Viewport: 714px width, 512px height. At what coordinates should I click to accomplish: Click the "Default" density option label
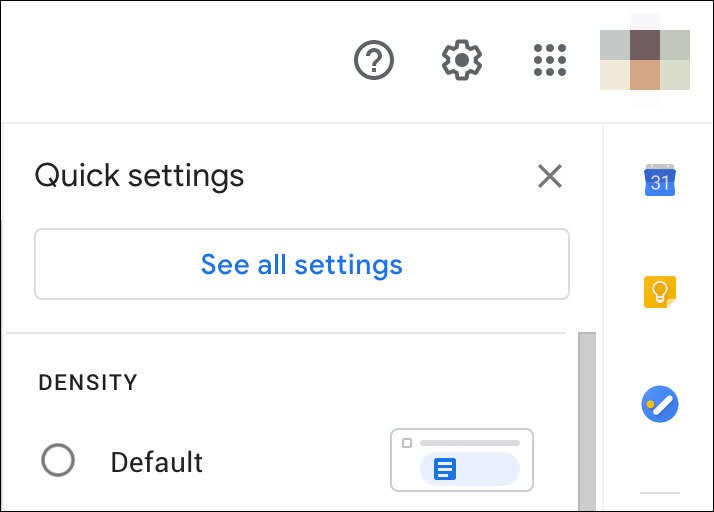[x=157, y=462]
